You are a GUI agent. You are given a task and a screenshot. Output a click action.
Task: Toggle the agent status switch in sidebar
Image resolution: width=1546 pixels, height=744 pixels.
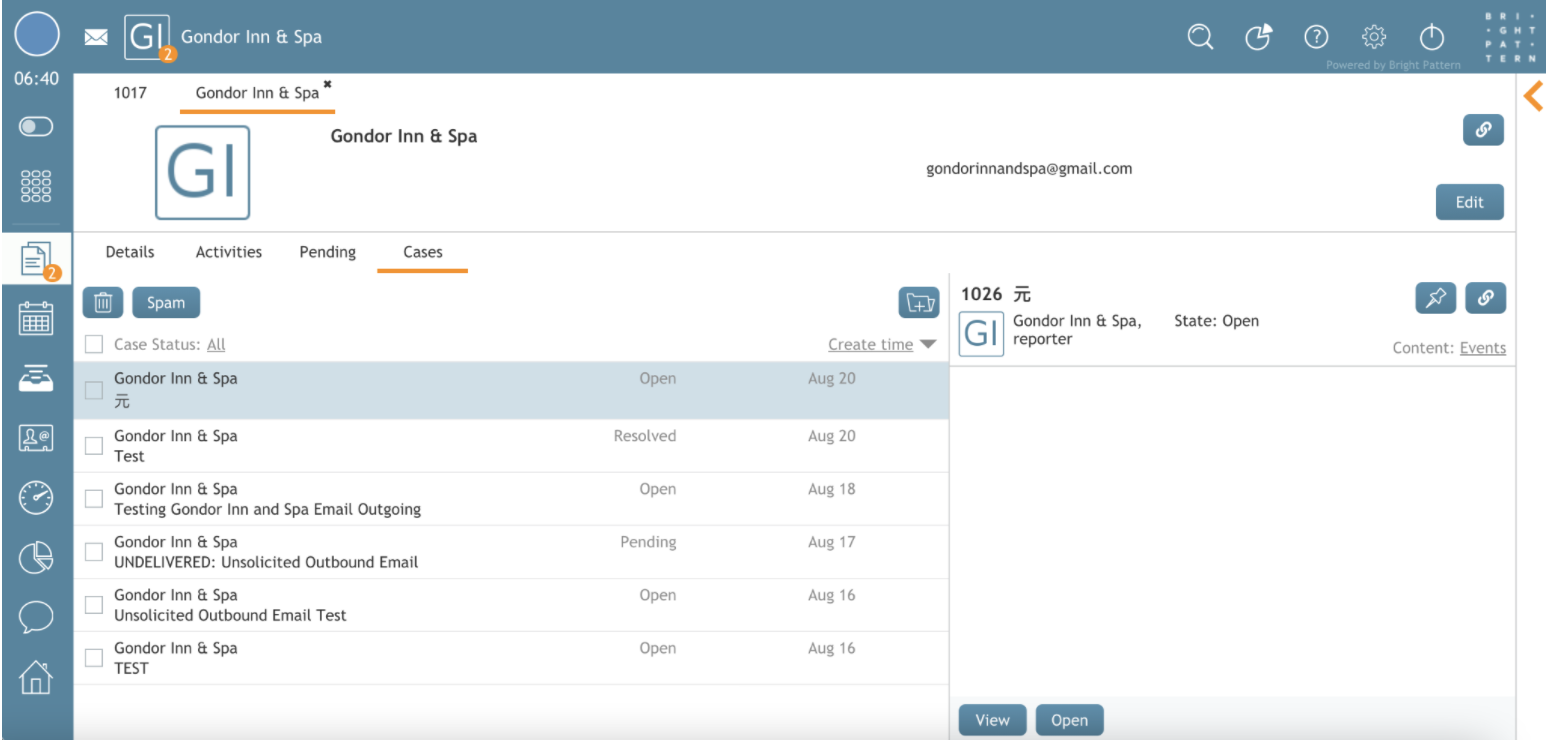click(x=36, y=127)
